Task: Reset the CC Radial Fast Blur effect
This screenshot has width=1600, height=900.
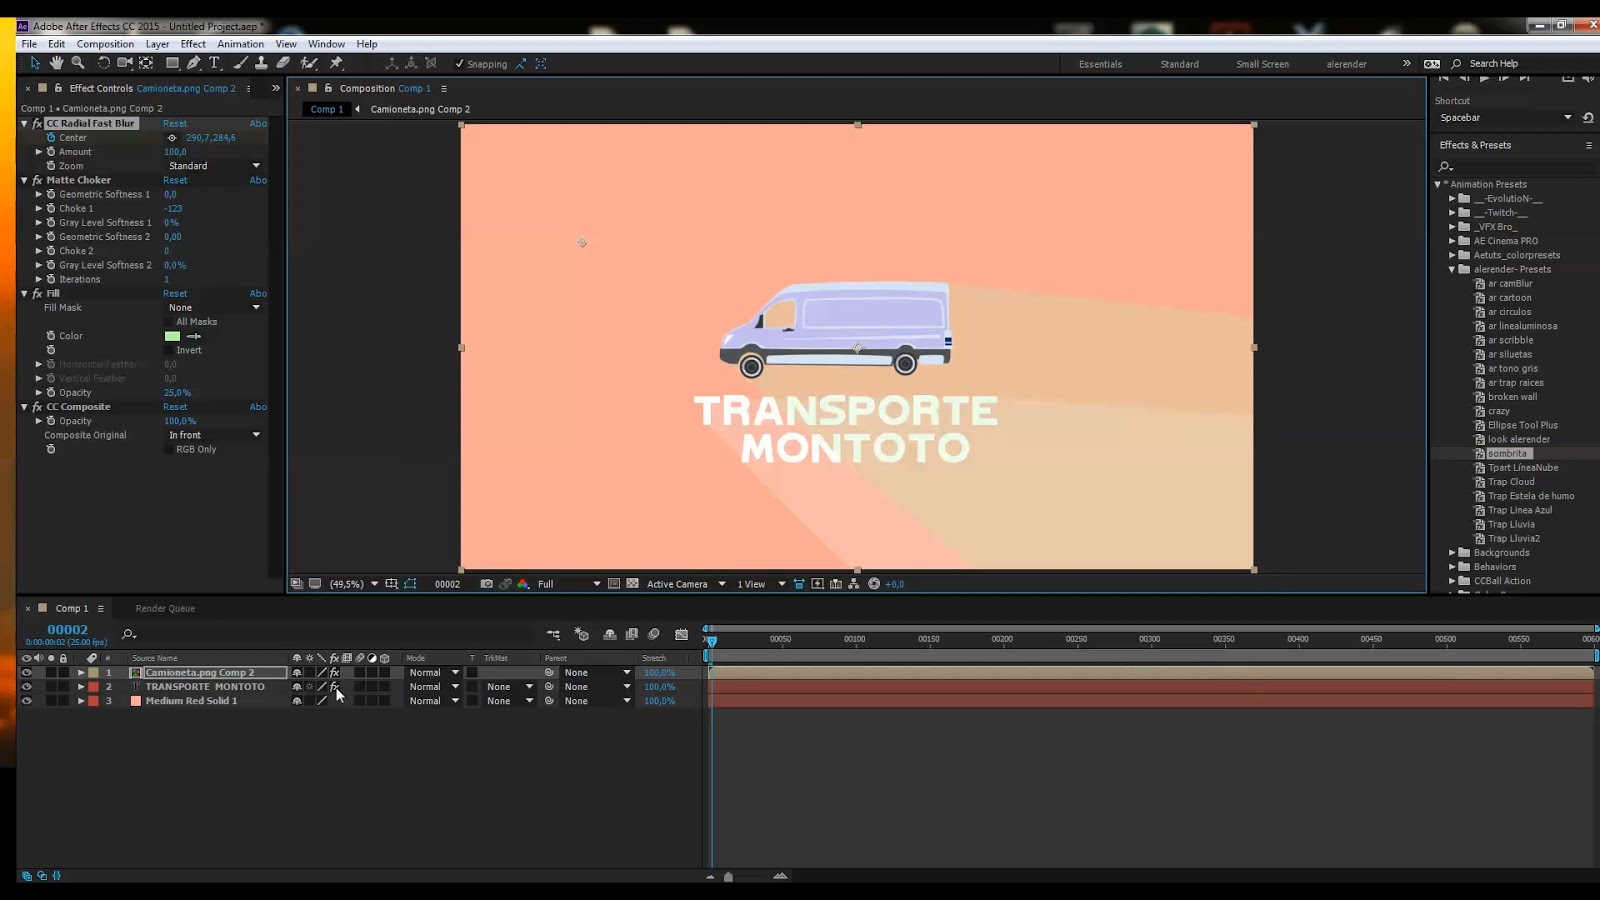Action: (x=175, y=124)
